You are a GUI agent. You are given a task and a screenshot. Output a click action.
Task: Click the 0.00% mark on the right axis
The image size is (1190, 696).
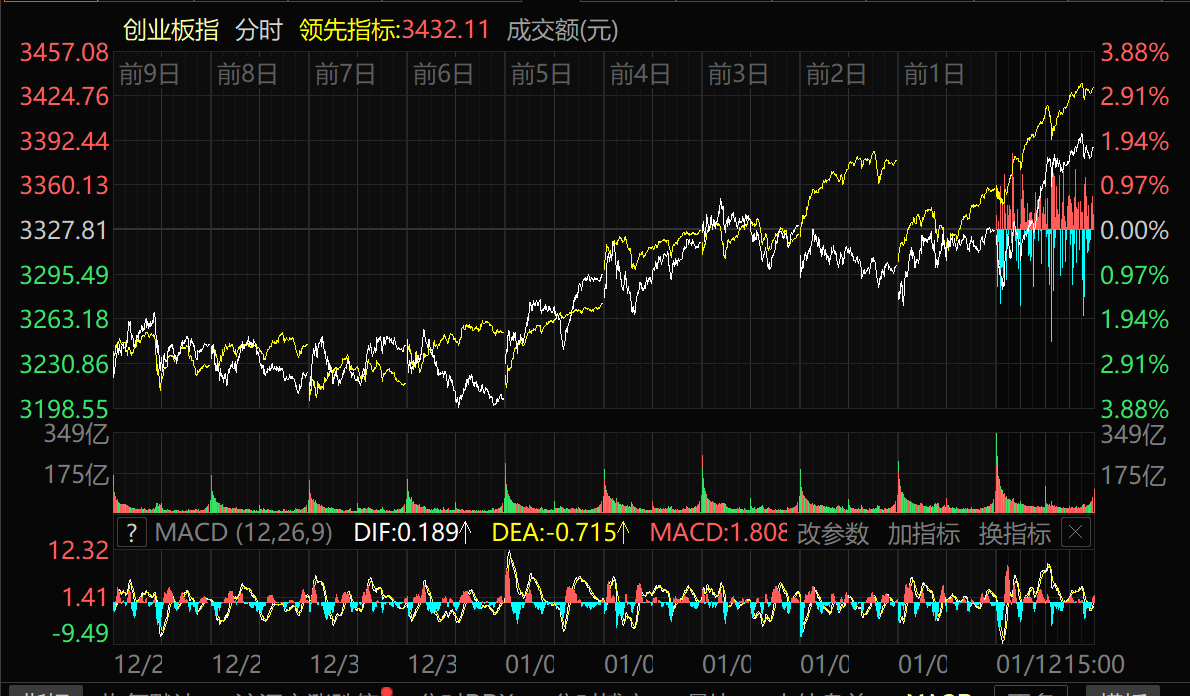click(1134, 230)
